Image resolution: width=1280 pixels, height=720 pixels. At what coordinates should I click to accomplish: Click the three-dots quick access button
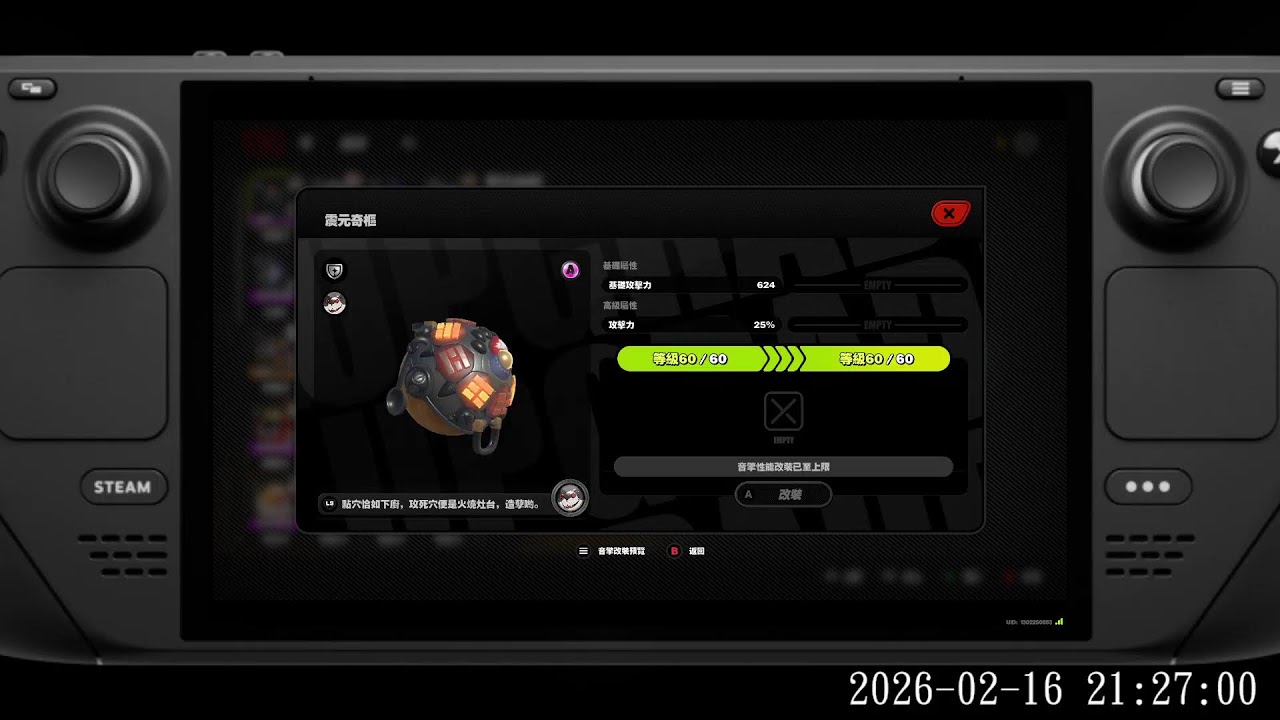1148,487
